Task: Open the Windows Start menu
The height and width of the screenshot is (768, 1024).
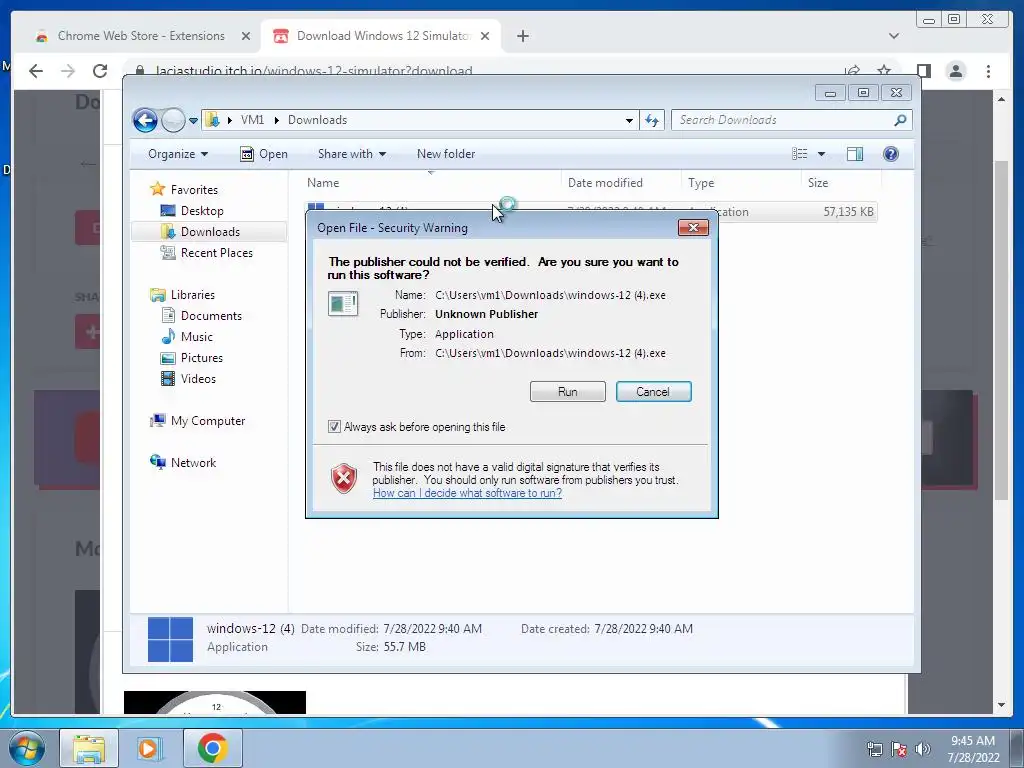Action: coord(27,748)
